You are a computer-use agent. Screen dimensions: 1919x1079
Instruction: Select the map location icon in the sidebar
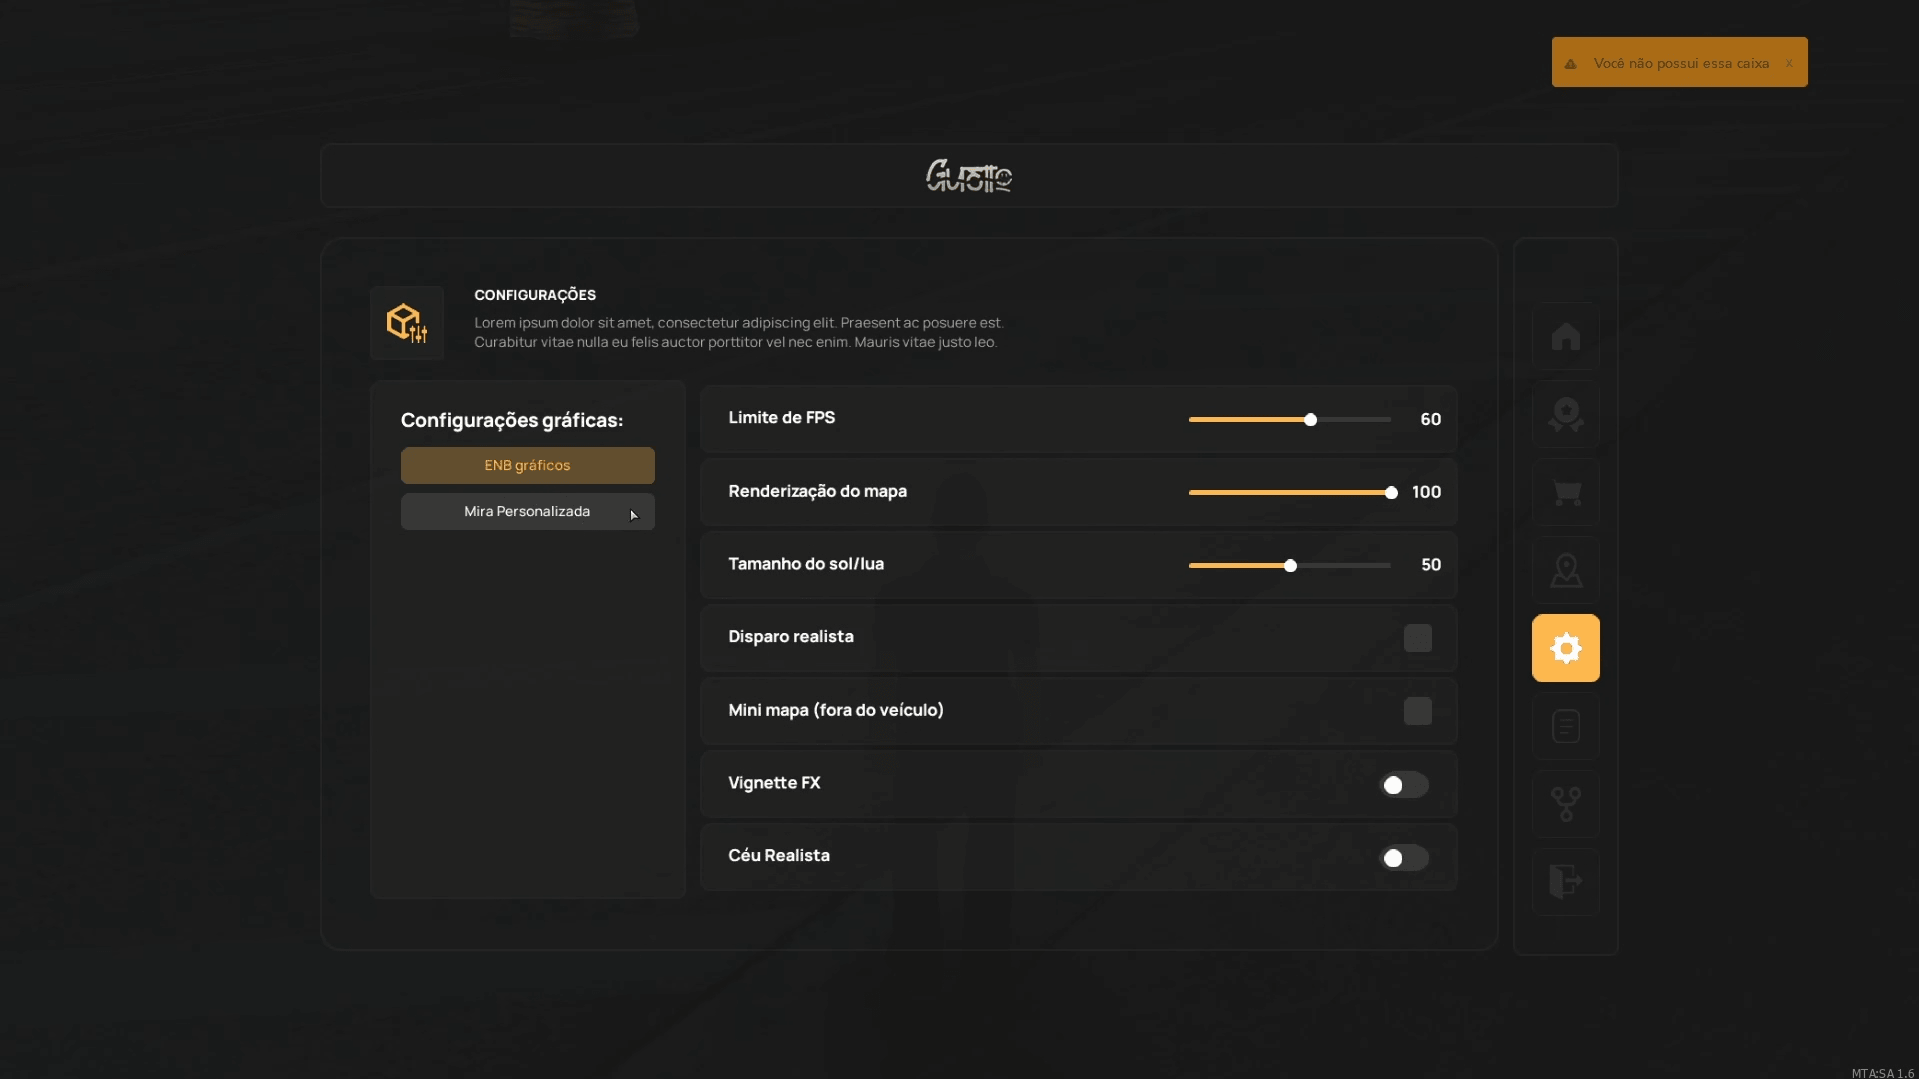tap(1565, 569)
